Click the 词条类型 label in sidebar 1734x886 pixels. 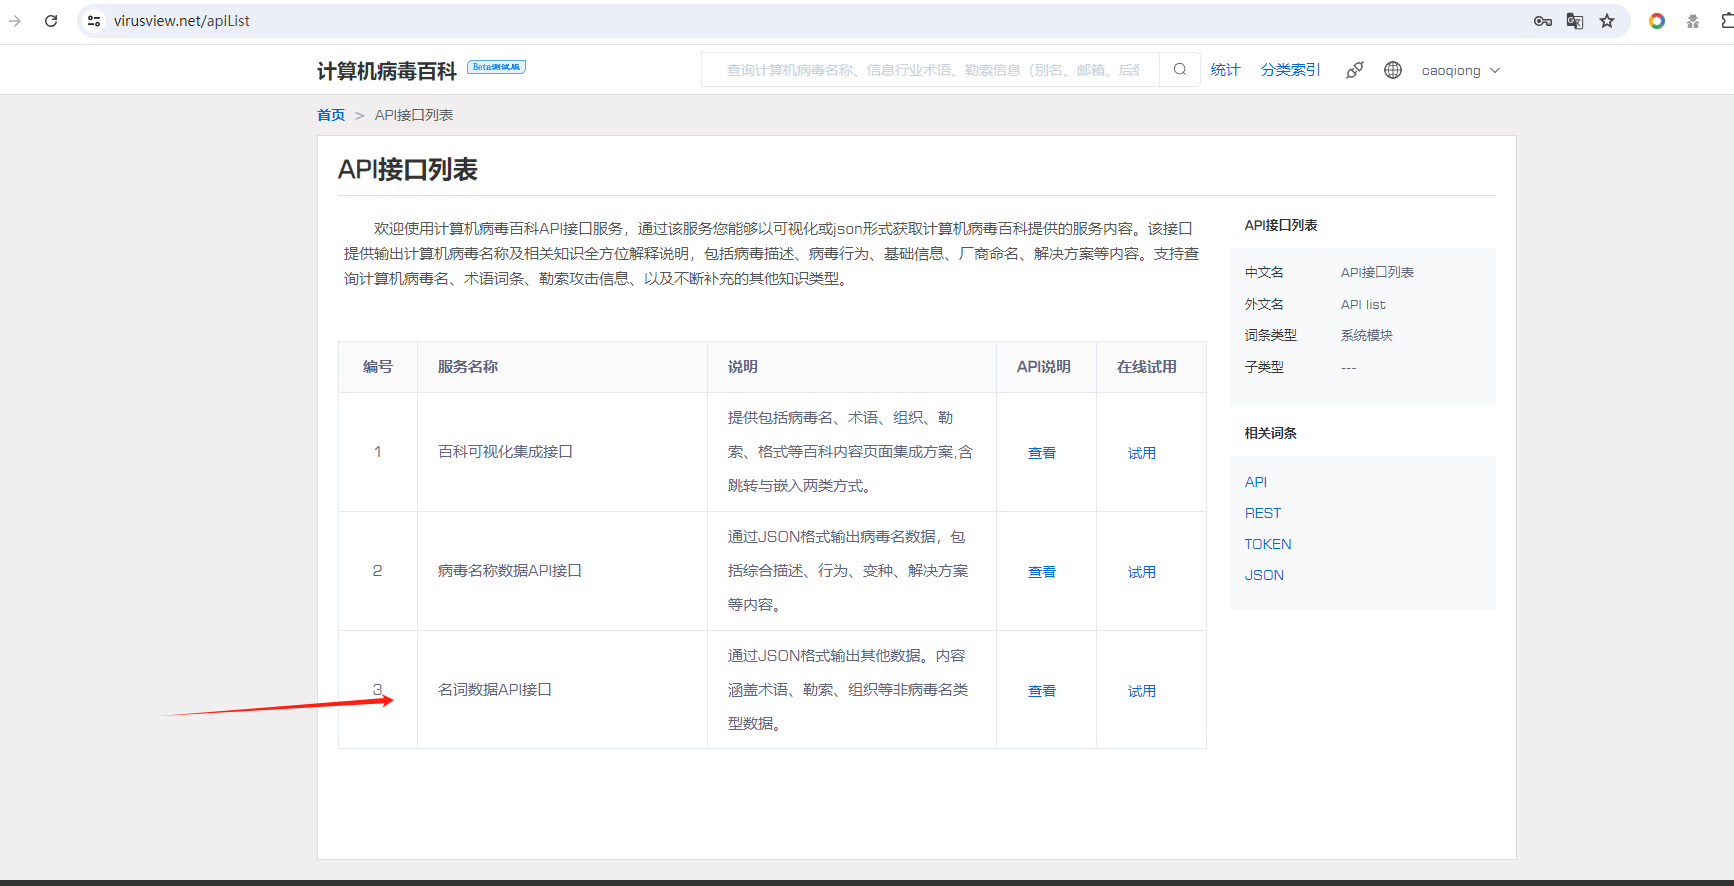coord(1271,335)
